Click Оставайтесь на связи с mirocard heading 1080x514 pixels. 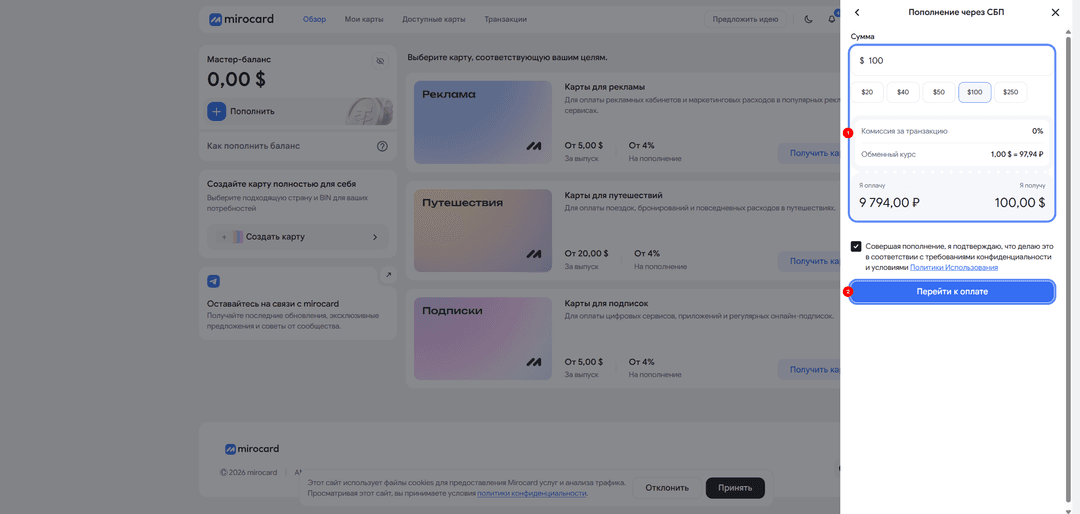273,304
